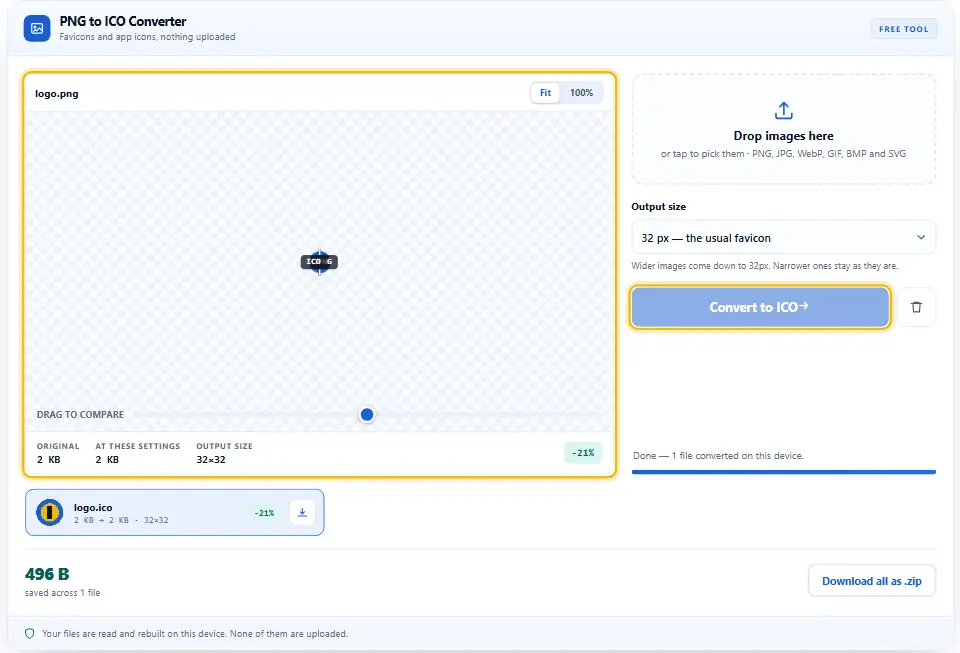Click the saved across 1 file text
The height and width of the screenshot is (653, 960).
click(x=62, y=592)
